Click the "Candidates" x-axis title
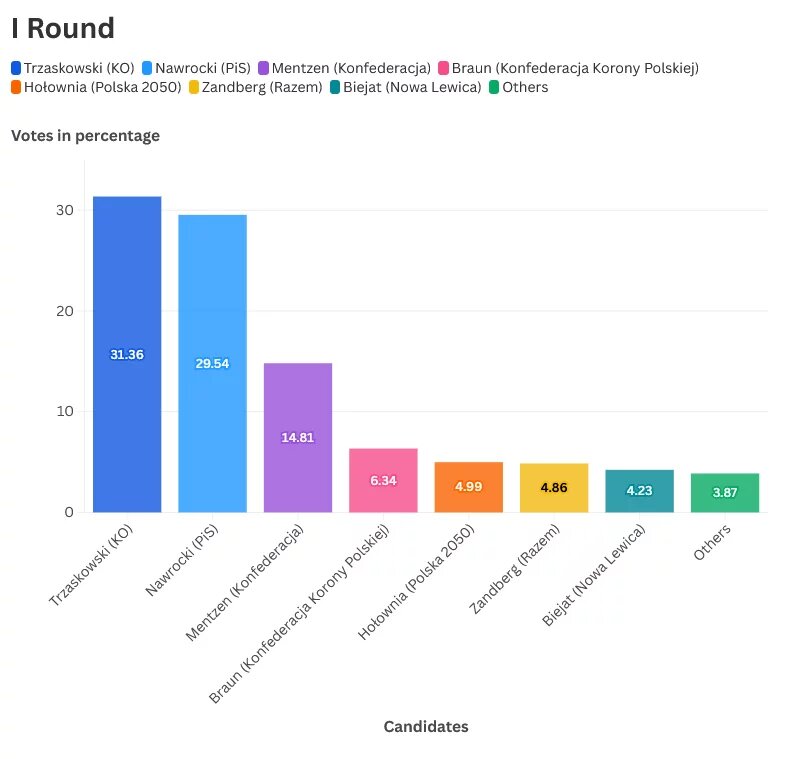Screen dimensions: 794x759 click(426, 727)
